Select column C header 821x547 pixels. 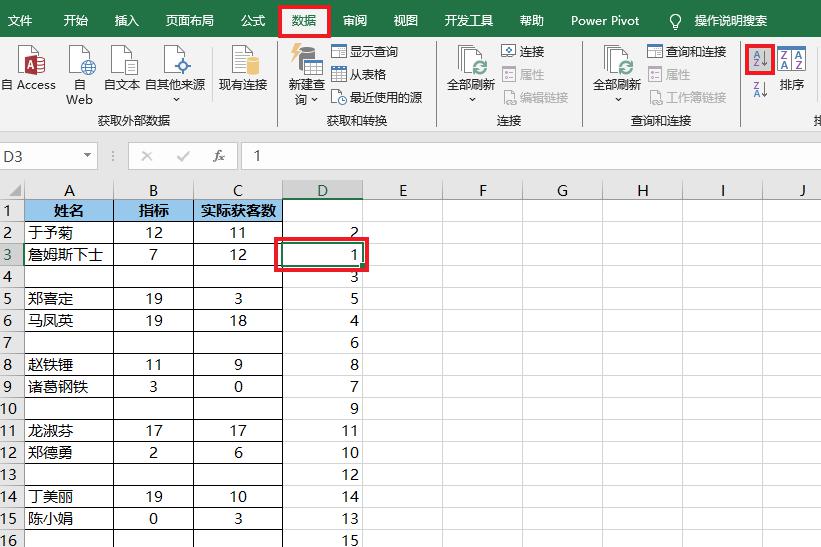point(238,190)
